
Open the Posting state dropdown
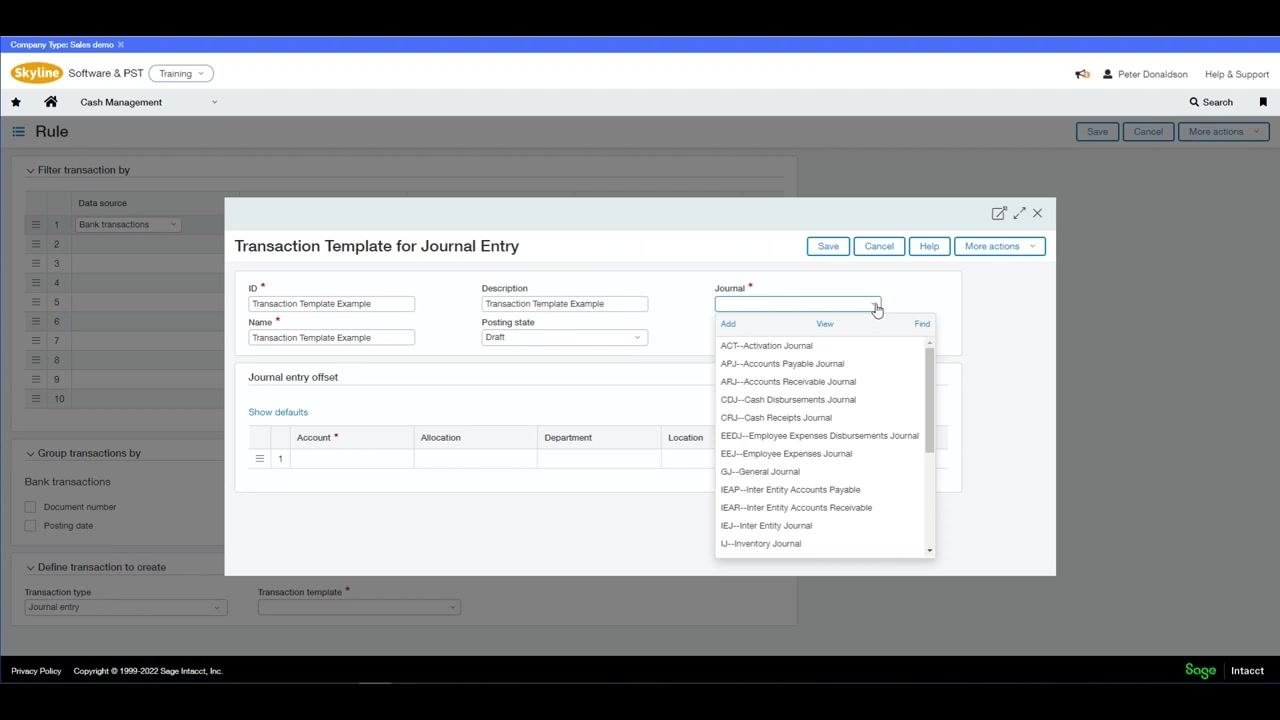click(x=564, y=338)
